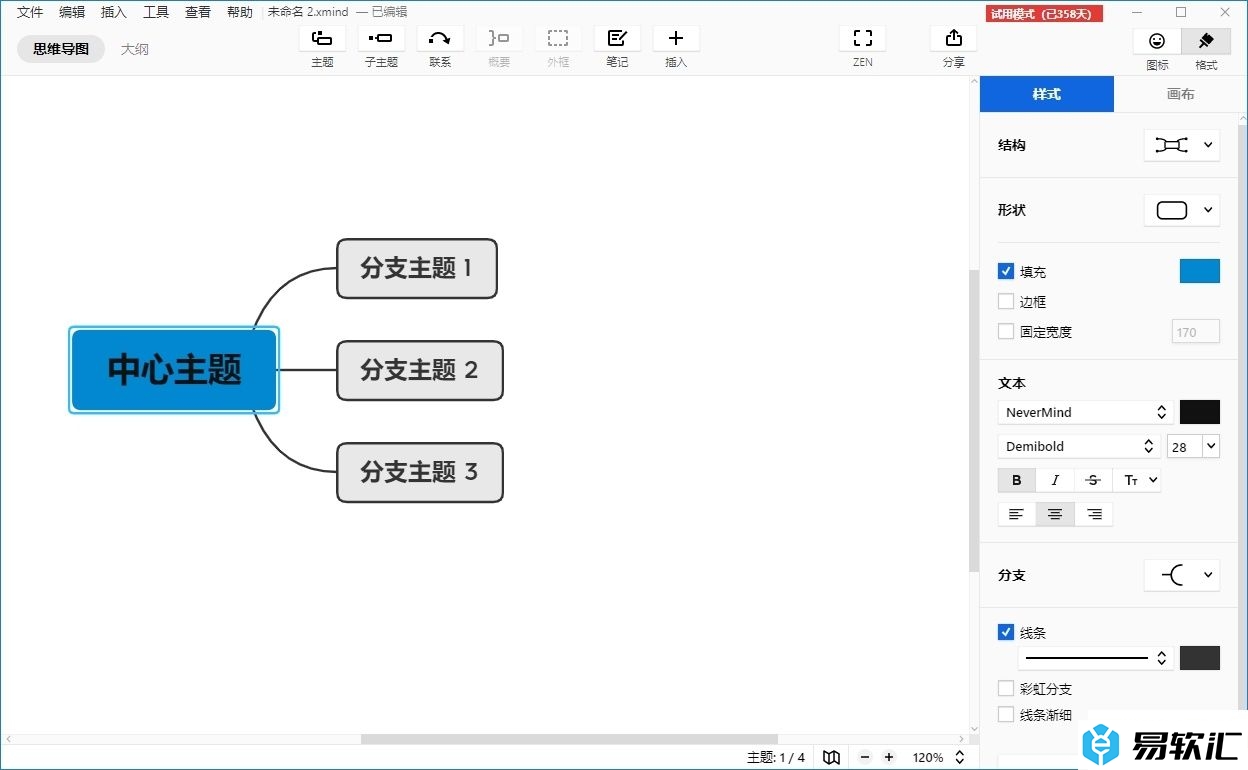The image size is (1248, 770).
Task: Enable 线条渐细 tapered line checkbox
Action: 1006,714
